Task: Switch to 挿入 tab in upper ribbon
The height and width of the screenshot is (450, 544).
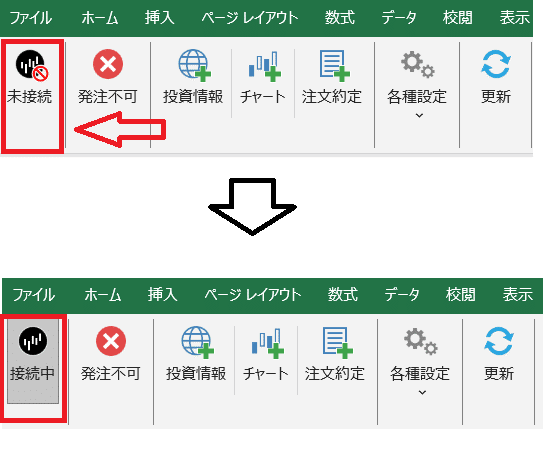Action: [x=160, y=17]
